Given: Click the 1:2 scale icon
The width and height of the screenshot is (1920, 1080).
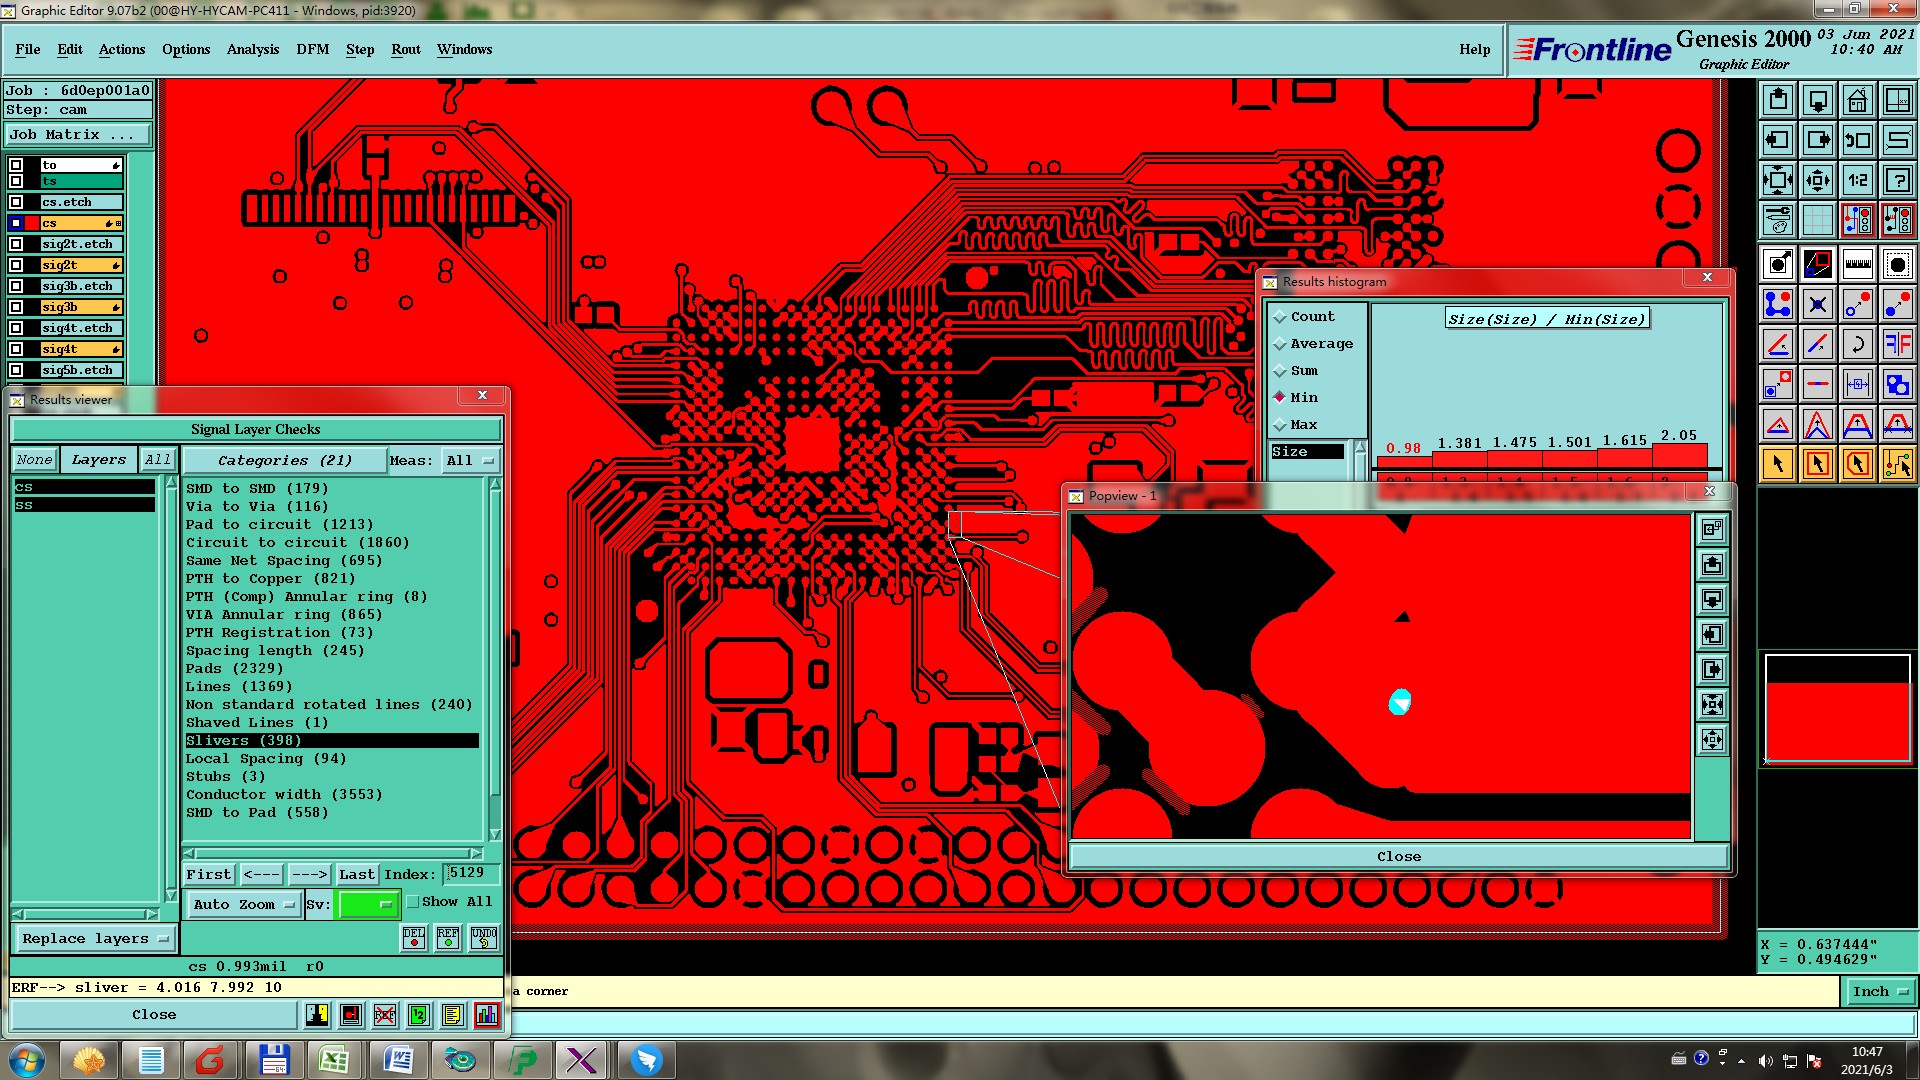Looking at the screenshot, I should (1857, 180).
